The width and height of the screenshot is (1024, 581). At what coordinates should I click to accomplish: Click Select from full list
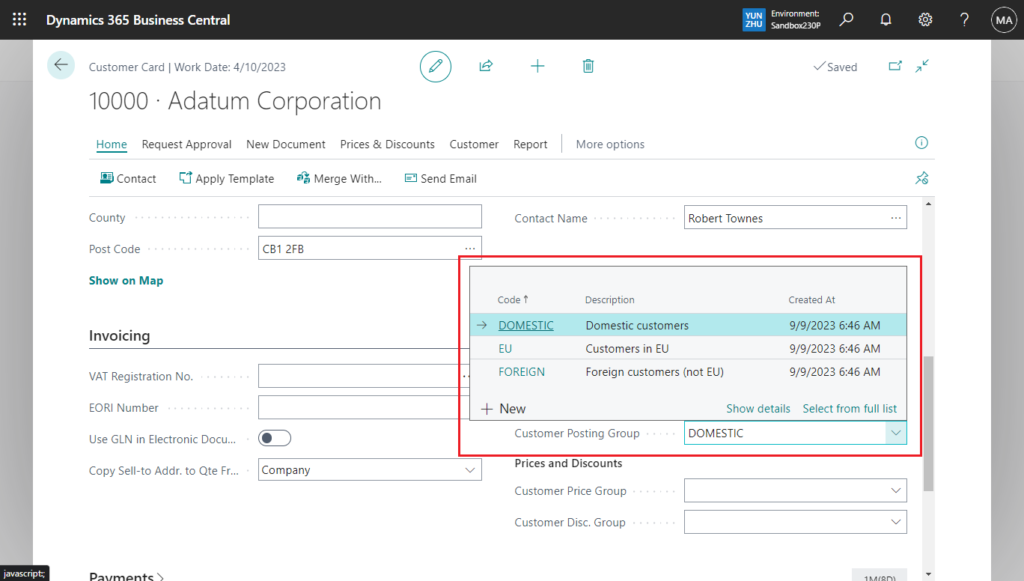click(850, 409)
